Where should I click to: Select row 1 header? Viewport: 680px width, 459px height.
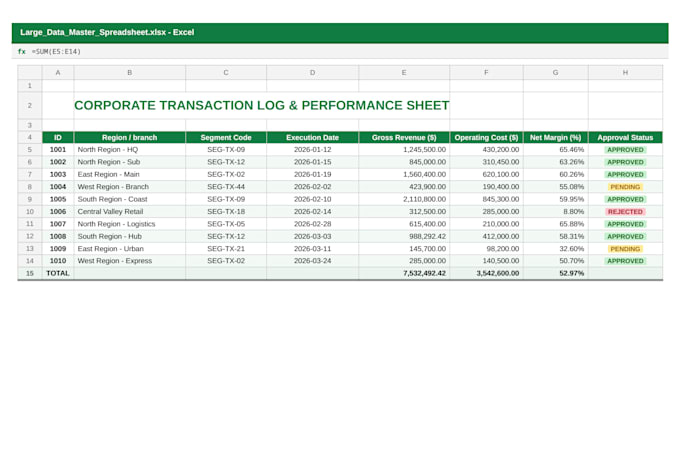pyautogui.click(x=29, y=86)
